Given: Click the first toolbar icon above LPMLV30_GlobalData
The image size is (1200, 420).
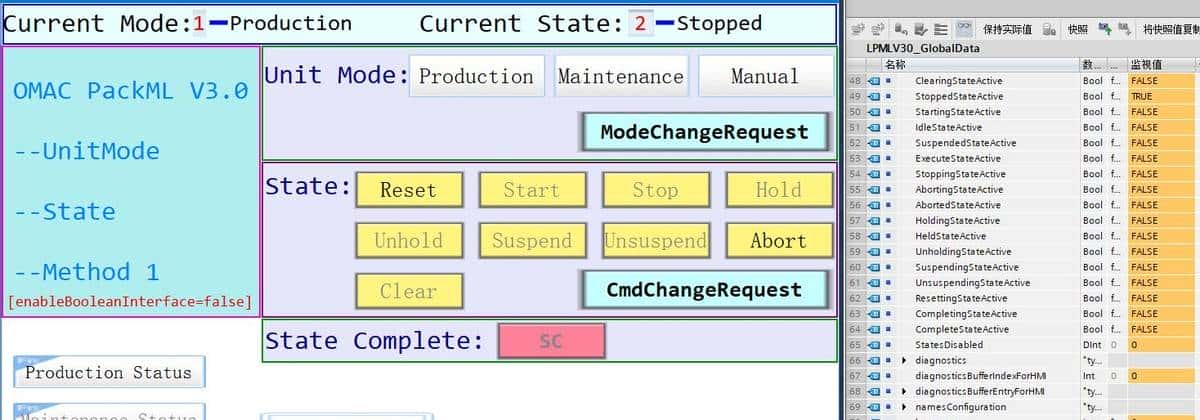Looking at the screenshot, I should [855, 29].
